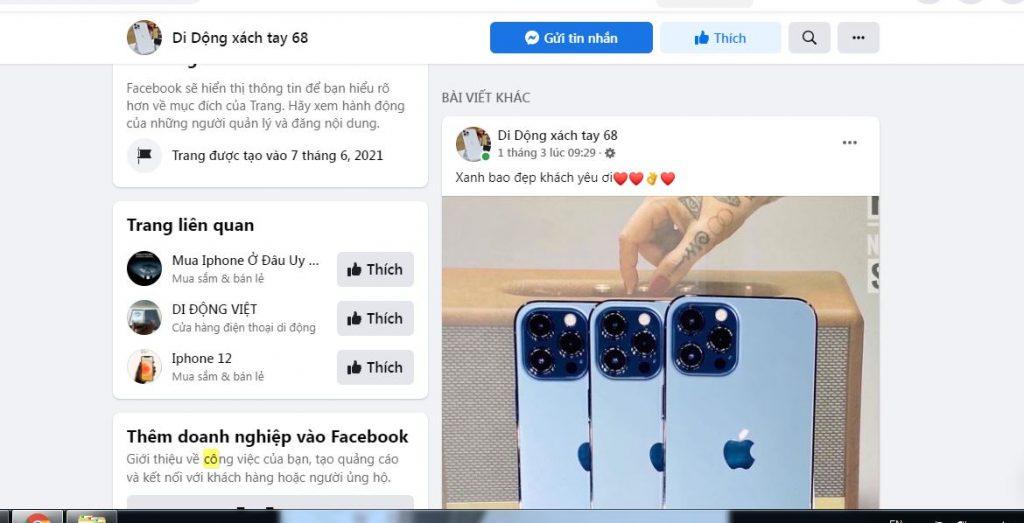Like the DI ĐỘNG VIỆT page

tap(376, 318)
